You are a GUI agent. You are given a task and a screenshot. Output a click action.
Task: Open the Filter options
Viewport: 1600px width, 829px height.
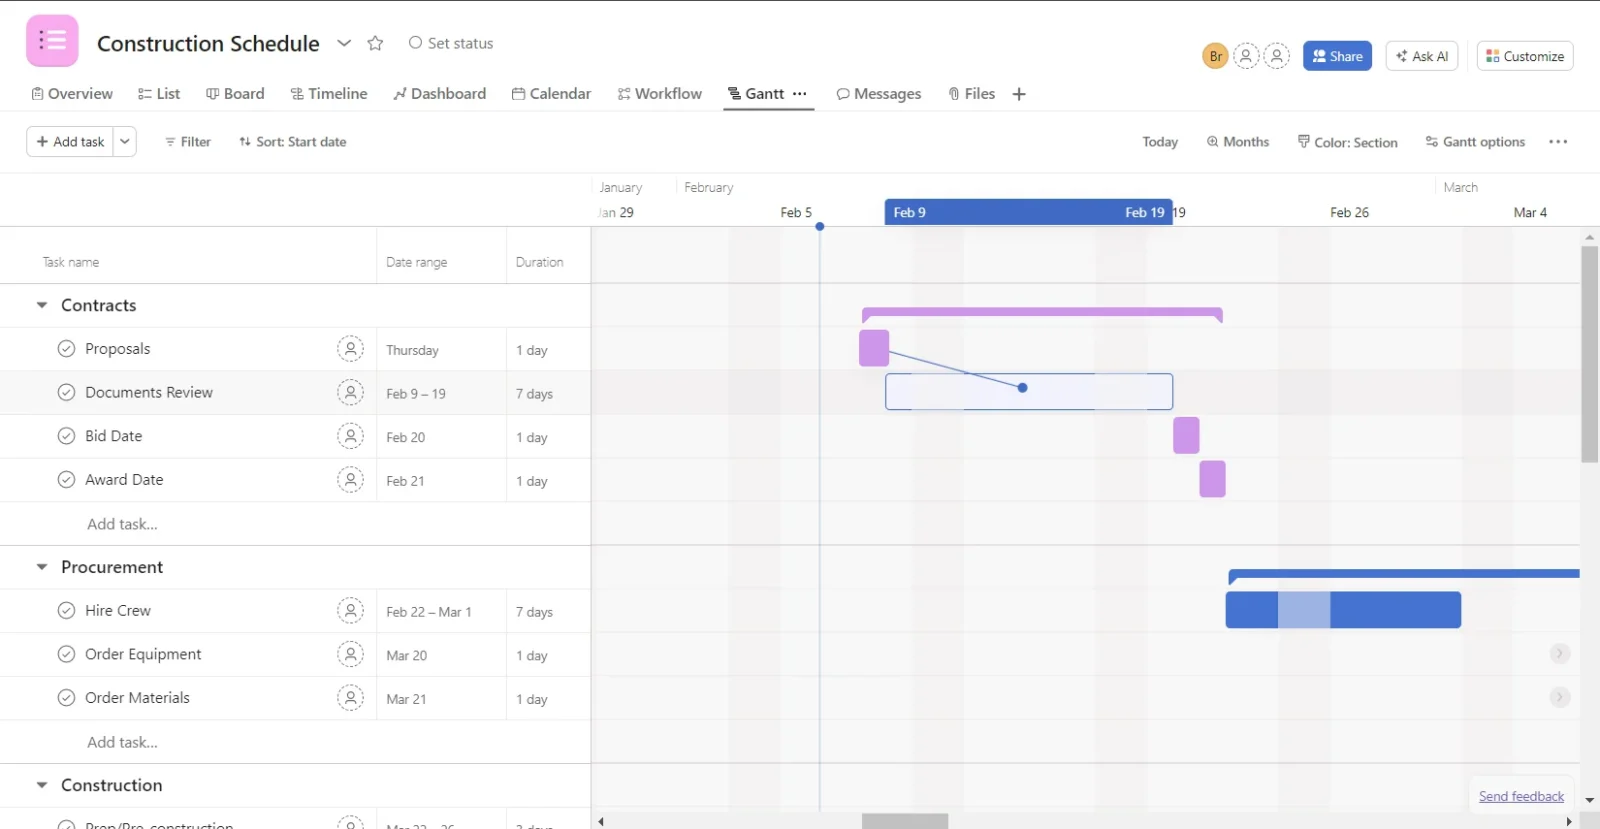pyautogui.click(x=188, y=142)
